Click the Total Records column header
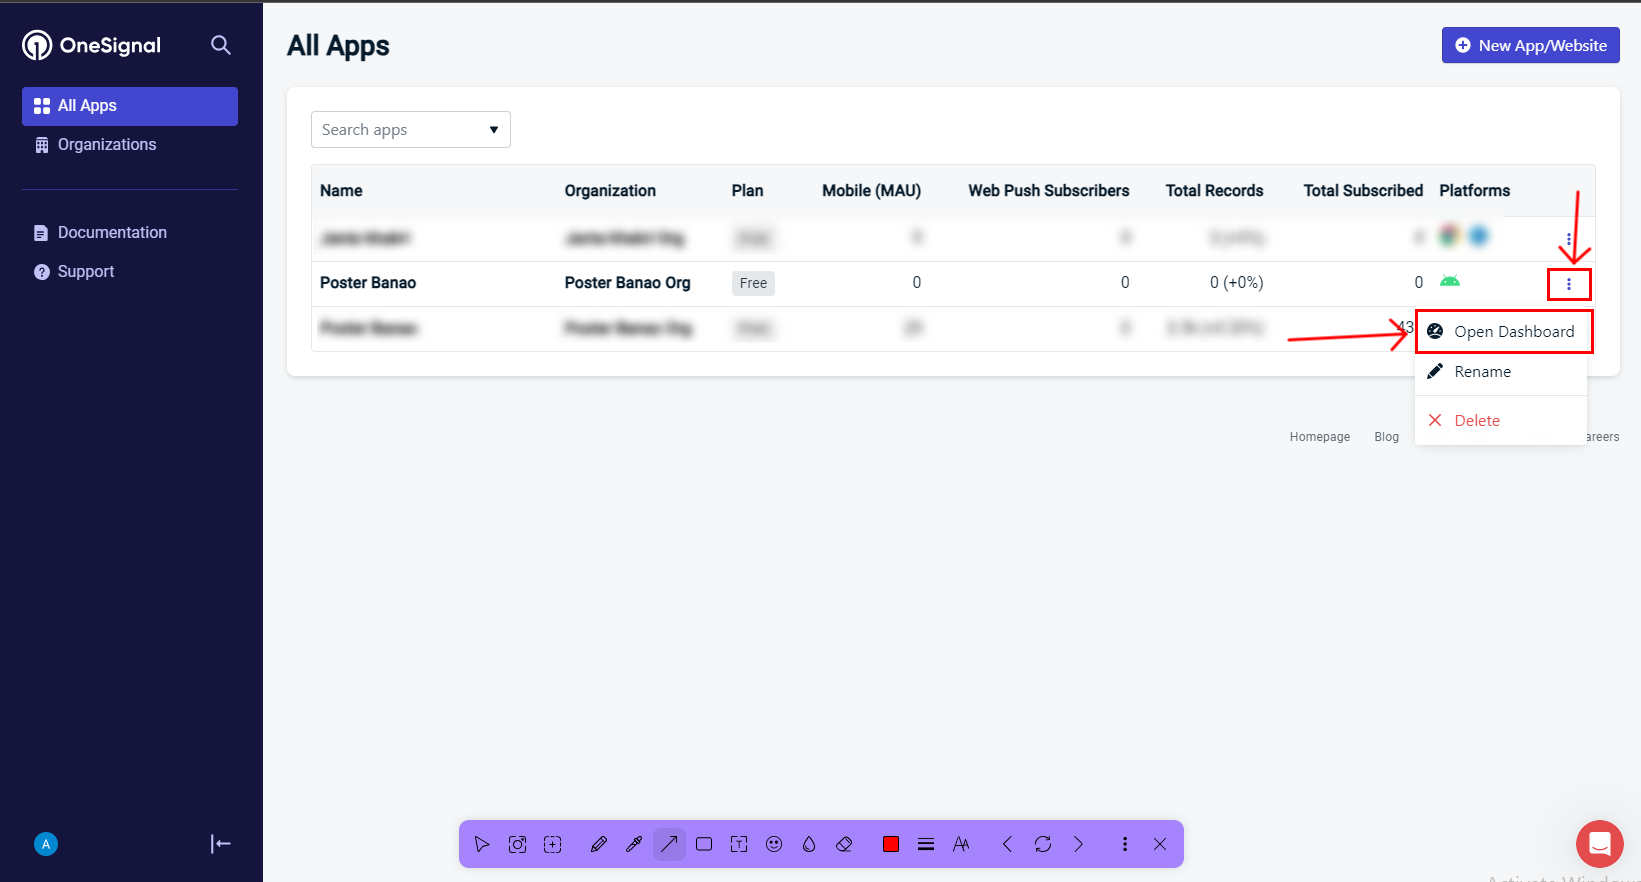The width and height of the screenshot is (1641, 882). pos(1214,191)
